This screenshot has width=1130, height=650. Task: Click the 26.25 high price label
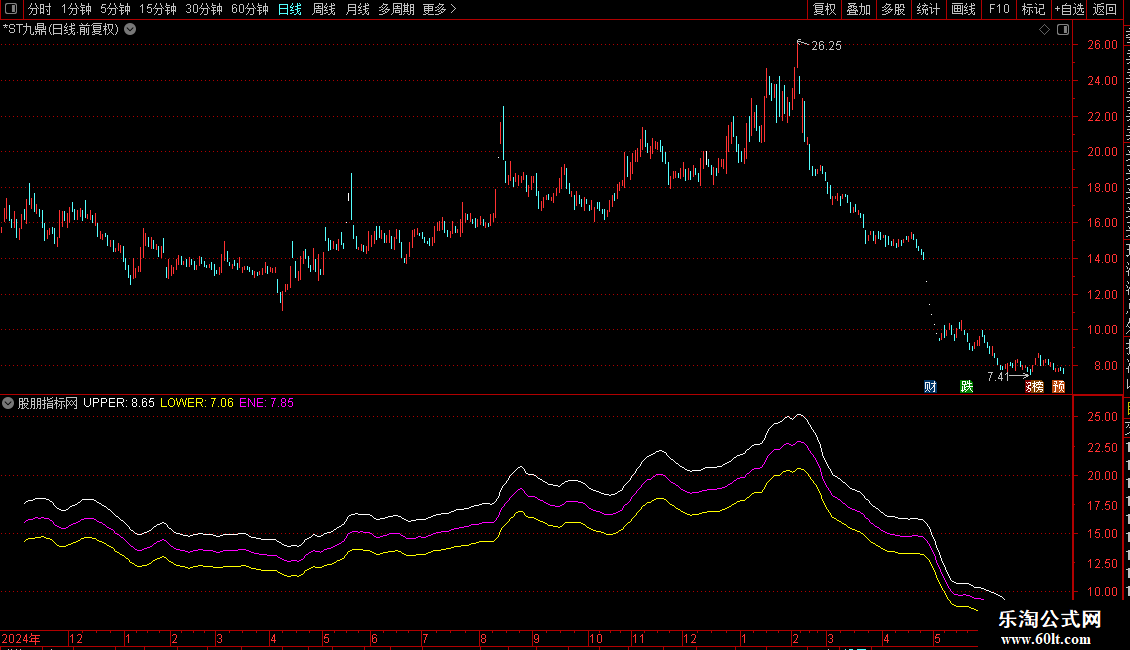(x=827, y=46)
